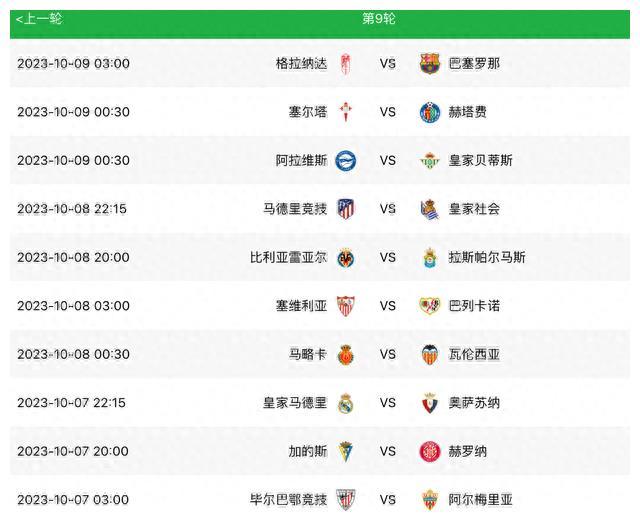Open the Osasuna club crest
Screen dimensions: 640x532
pyautogui.click(x=430, y=403)
